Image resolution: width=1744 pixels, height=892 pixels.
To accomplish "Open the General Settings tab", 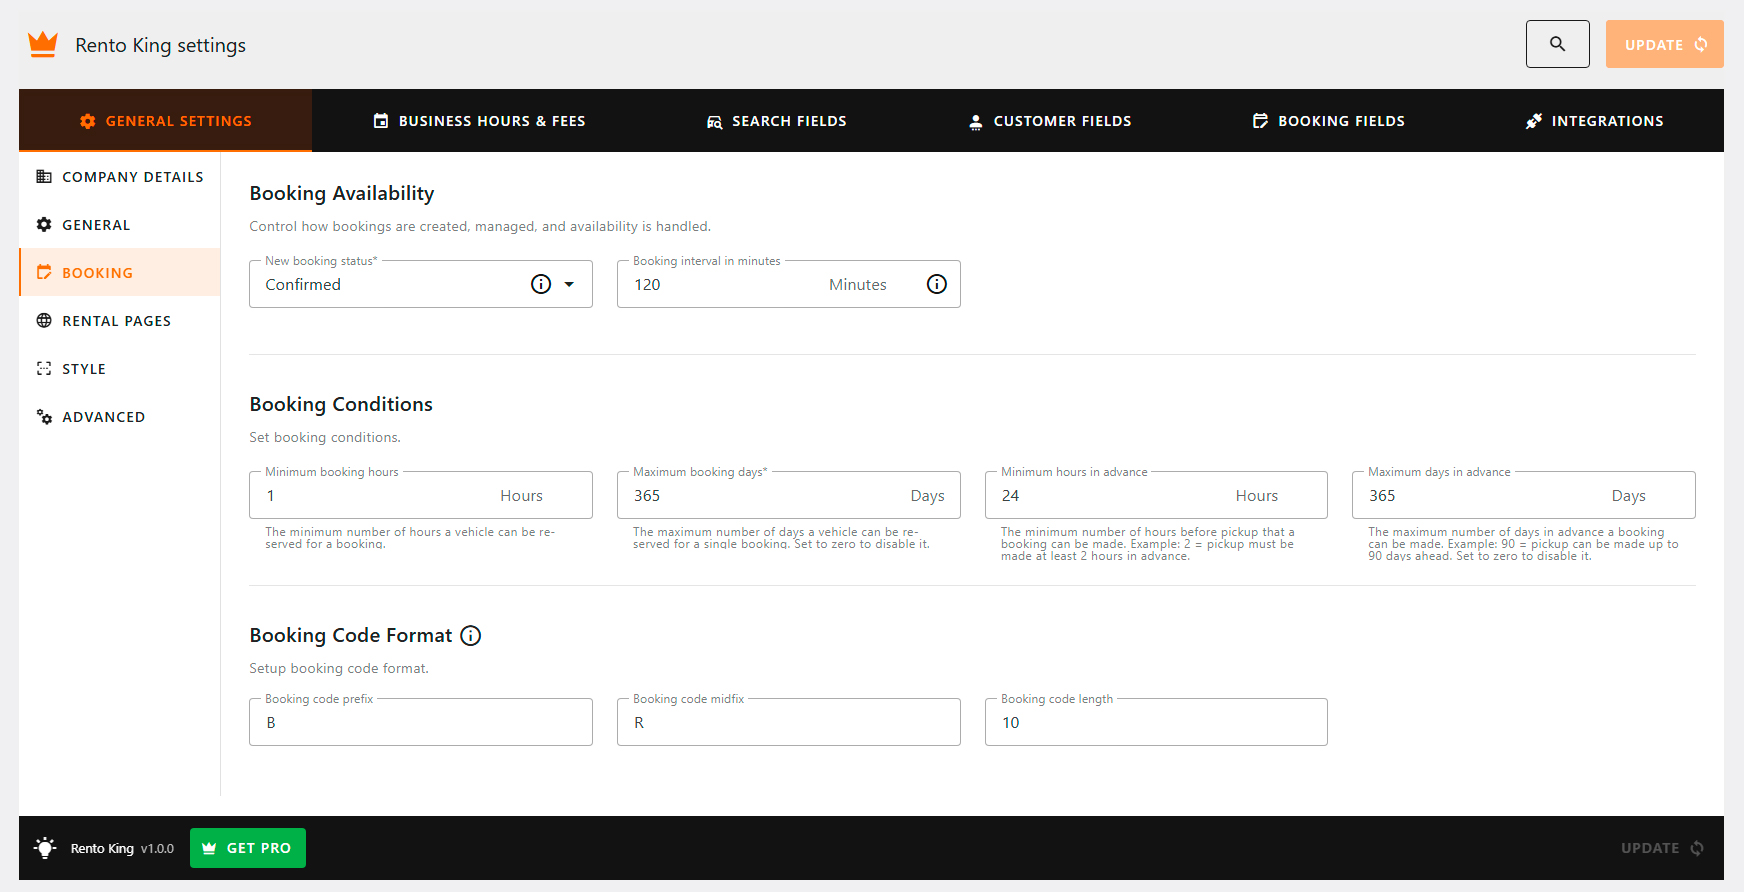I will (165, 121).
